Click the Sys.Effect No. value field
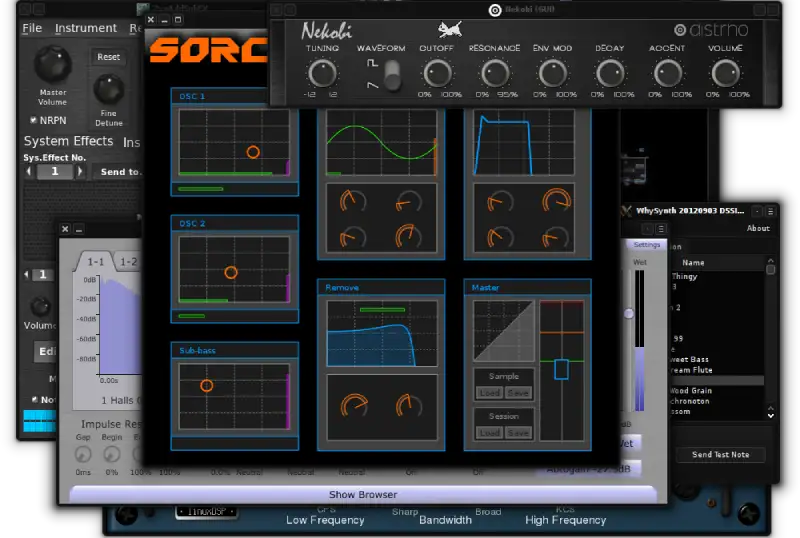The image size is (800, 538). tap(55, 172)
